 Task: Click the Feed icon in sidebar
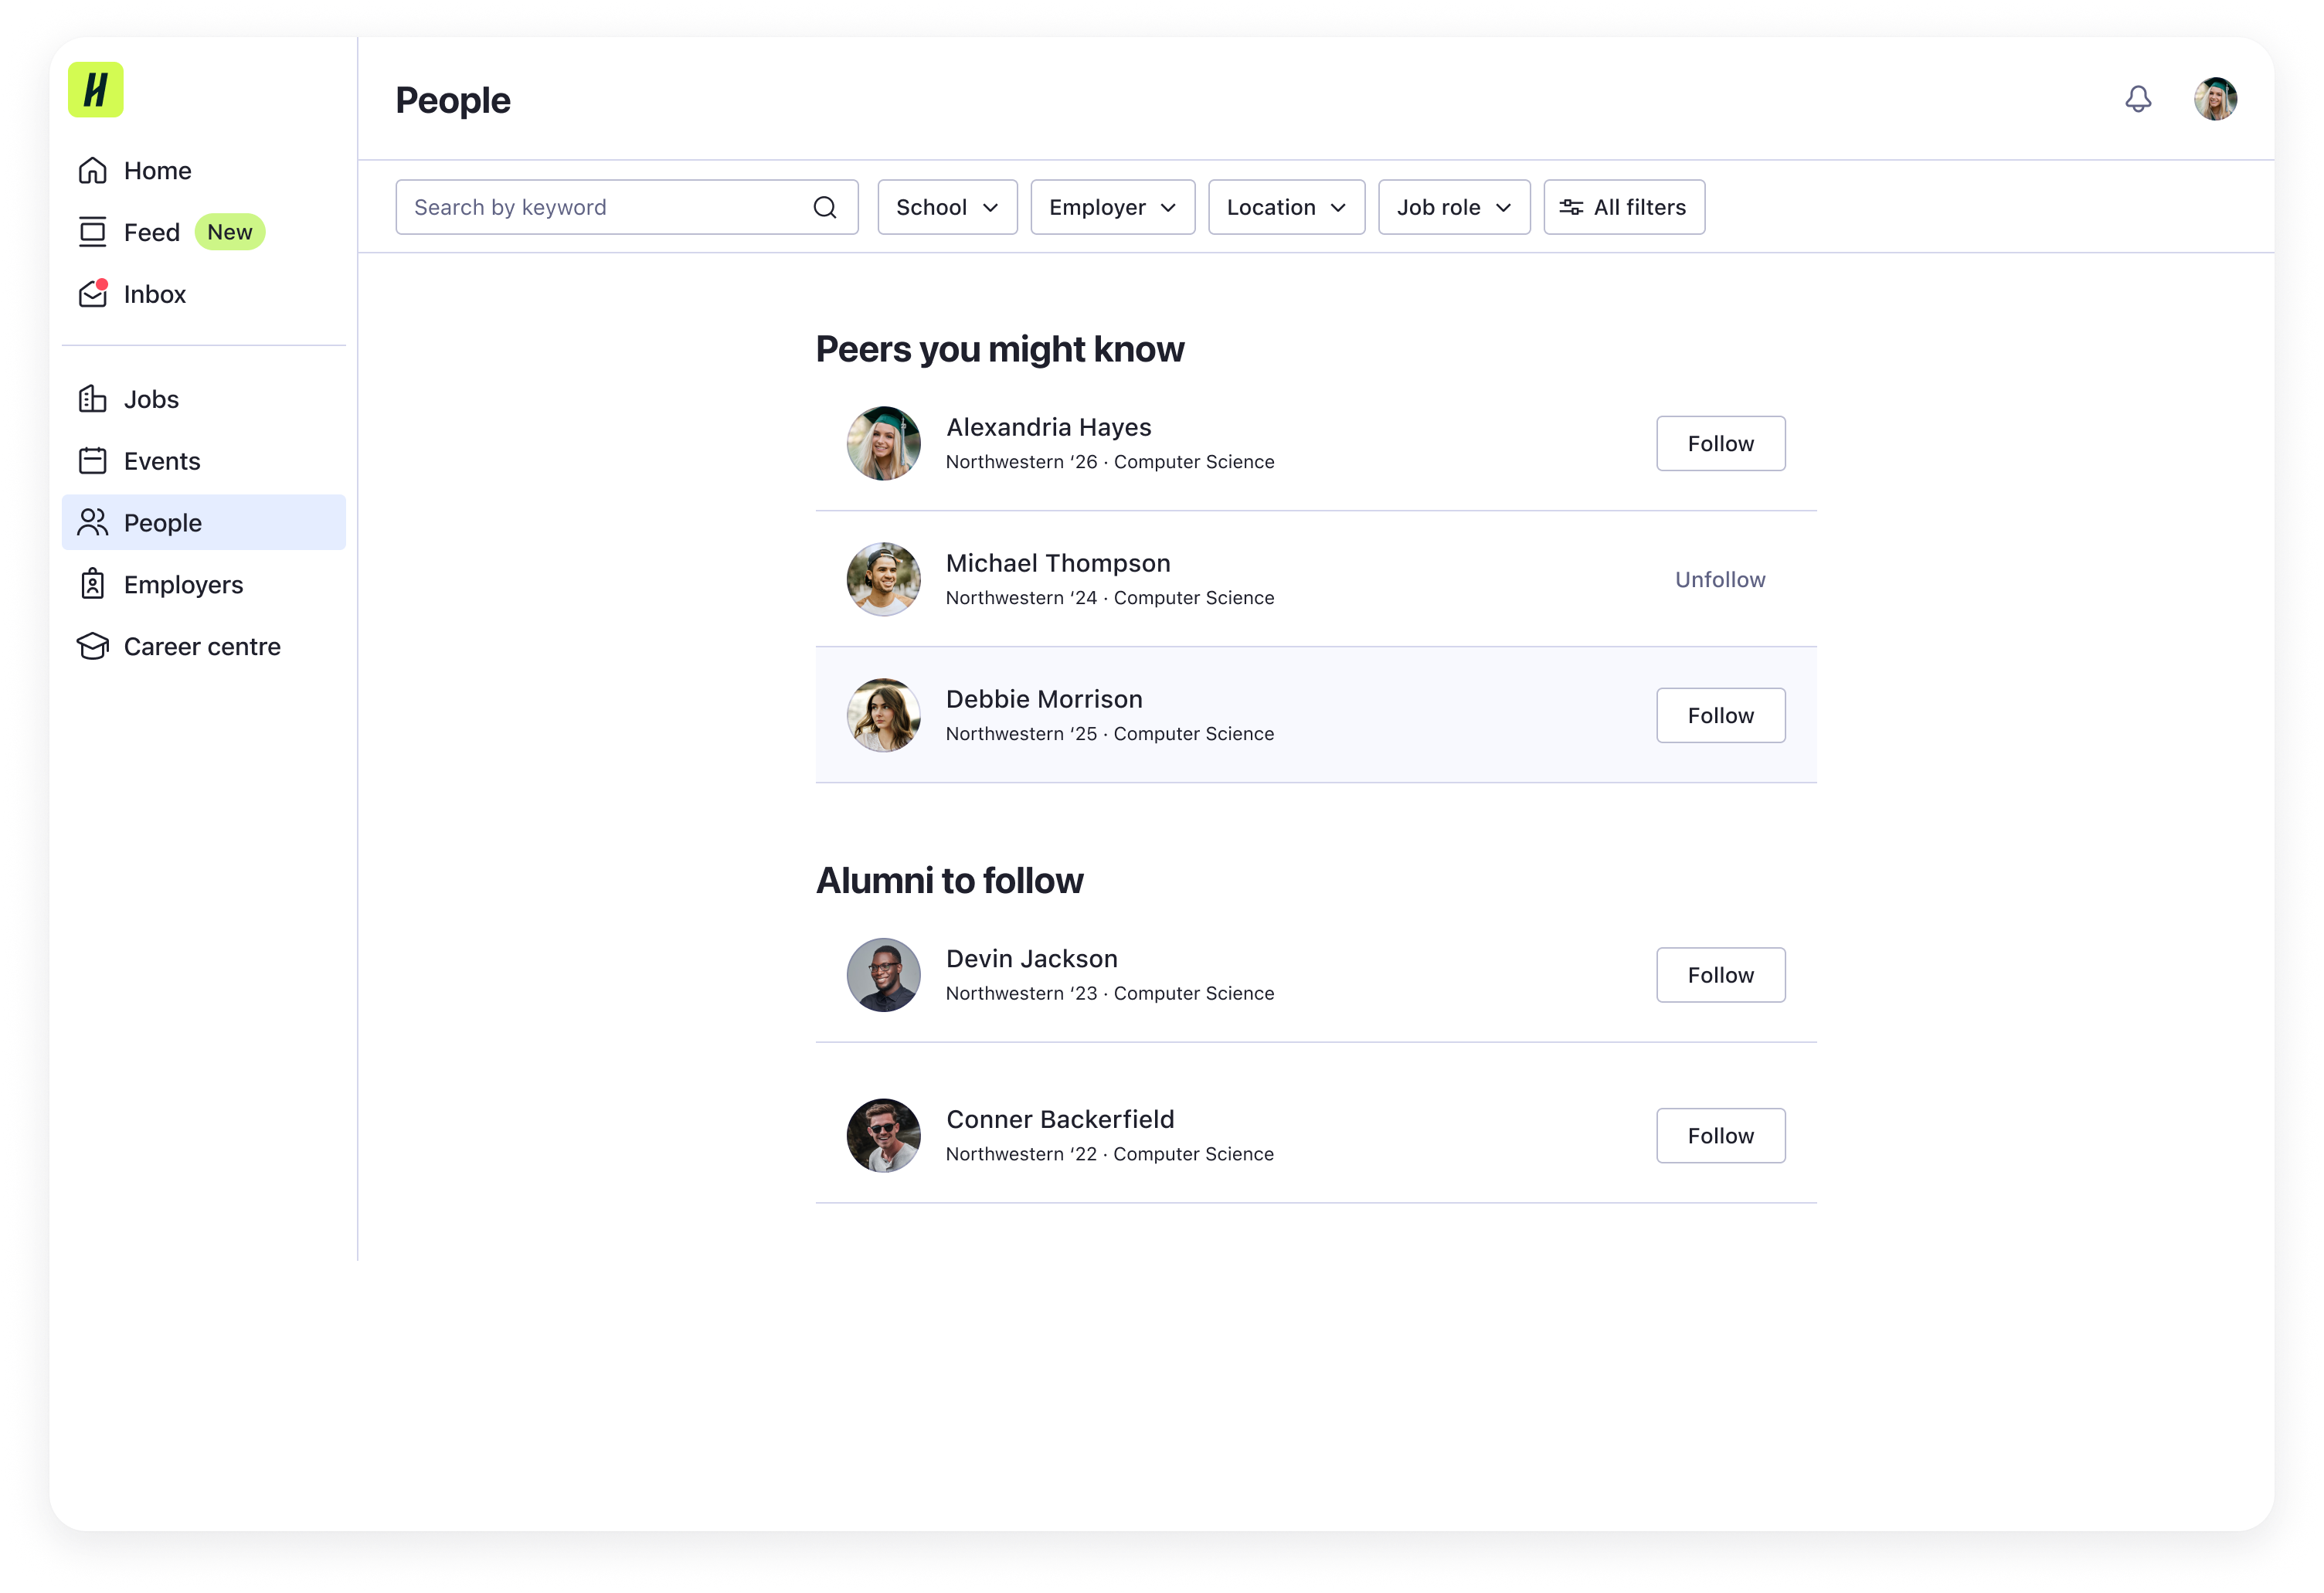click(93, 232)
